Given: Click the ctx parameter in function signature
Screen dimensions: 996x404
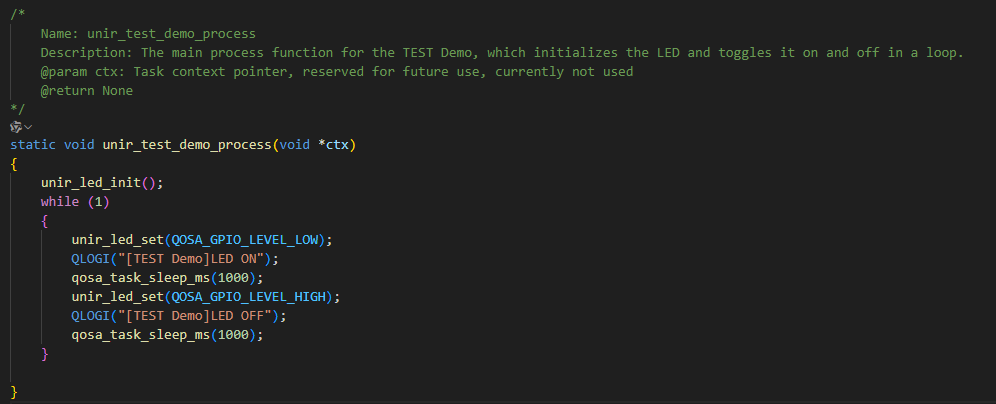Looking at the screenshot, I should pos(337,145).
